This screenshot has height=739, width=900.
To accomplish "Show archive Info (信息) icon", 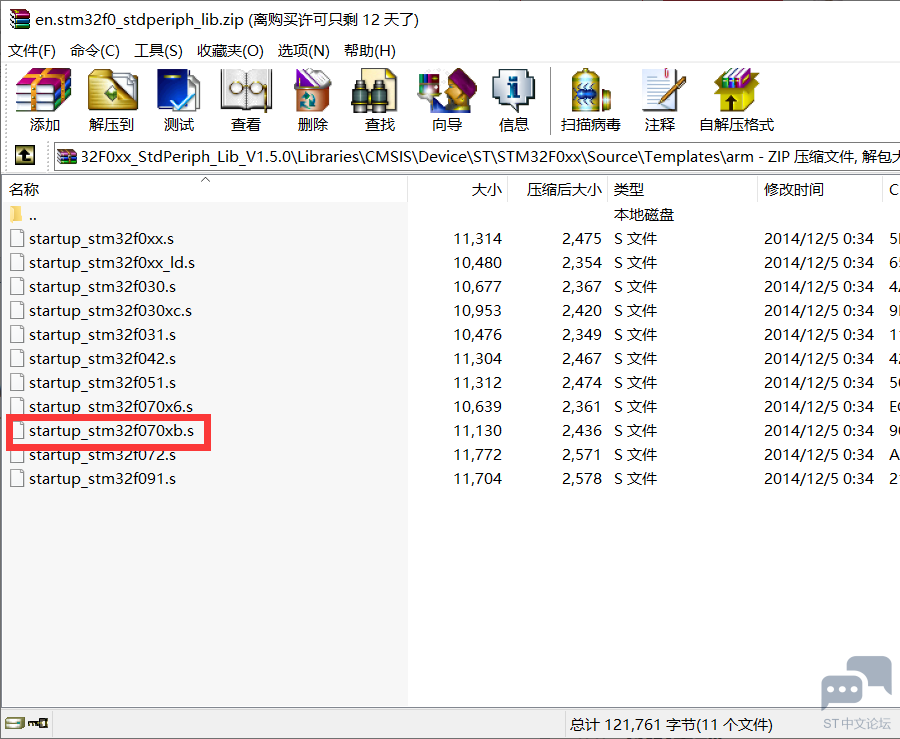I will 514,91.
